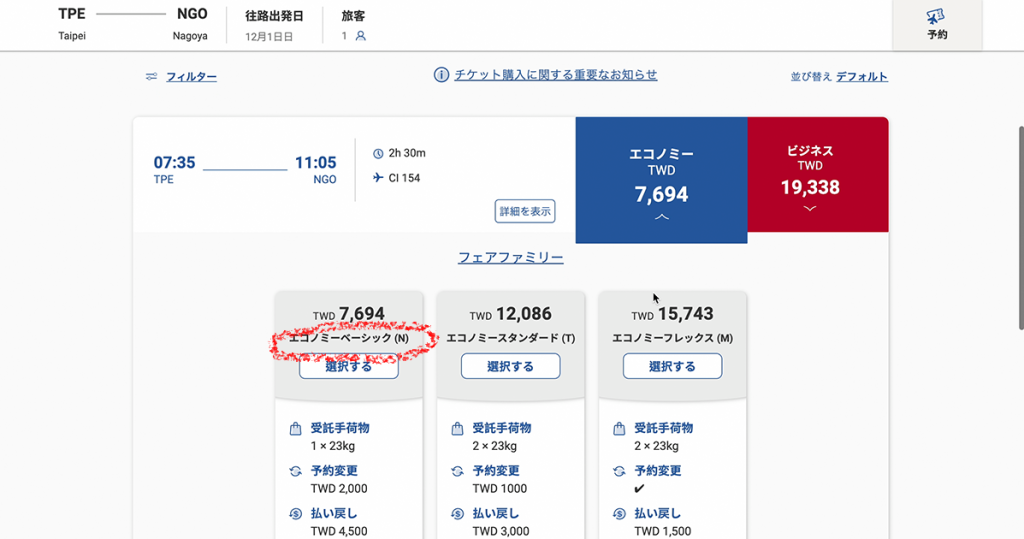
Task: Click the airplane icon next to CI 154
Action: click(x=378, y=178)
